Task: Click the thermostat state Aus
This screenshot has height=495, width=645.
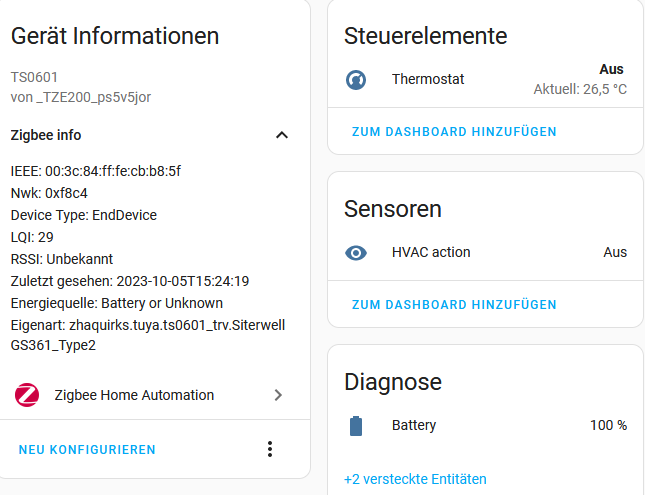Action: tap(611, 69)
